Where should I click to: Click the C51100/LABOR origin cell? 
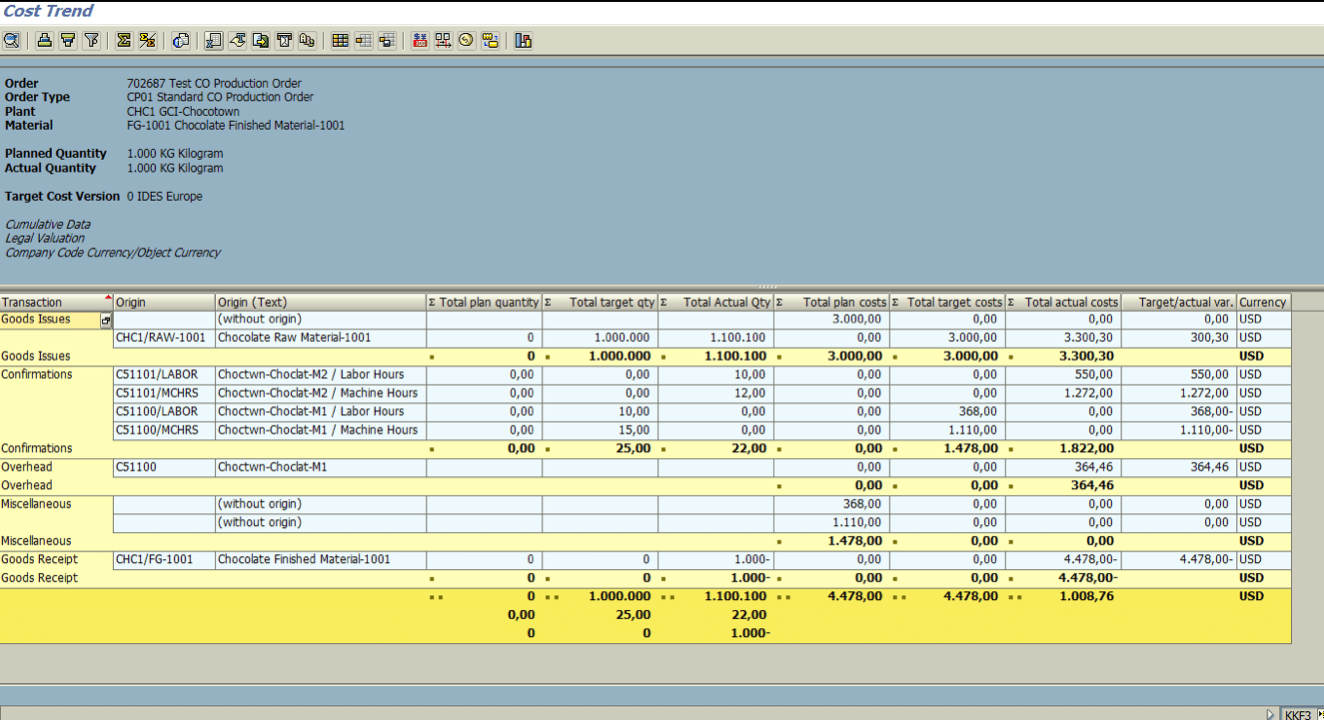tap(165, 412)
